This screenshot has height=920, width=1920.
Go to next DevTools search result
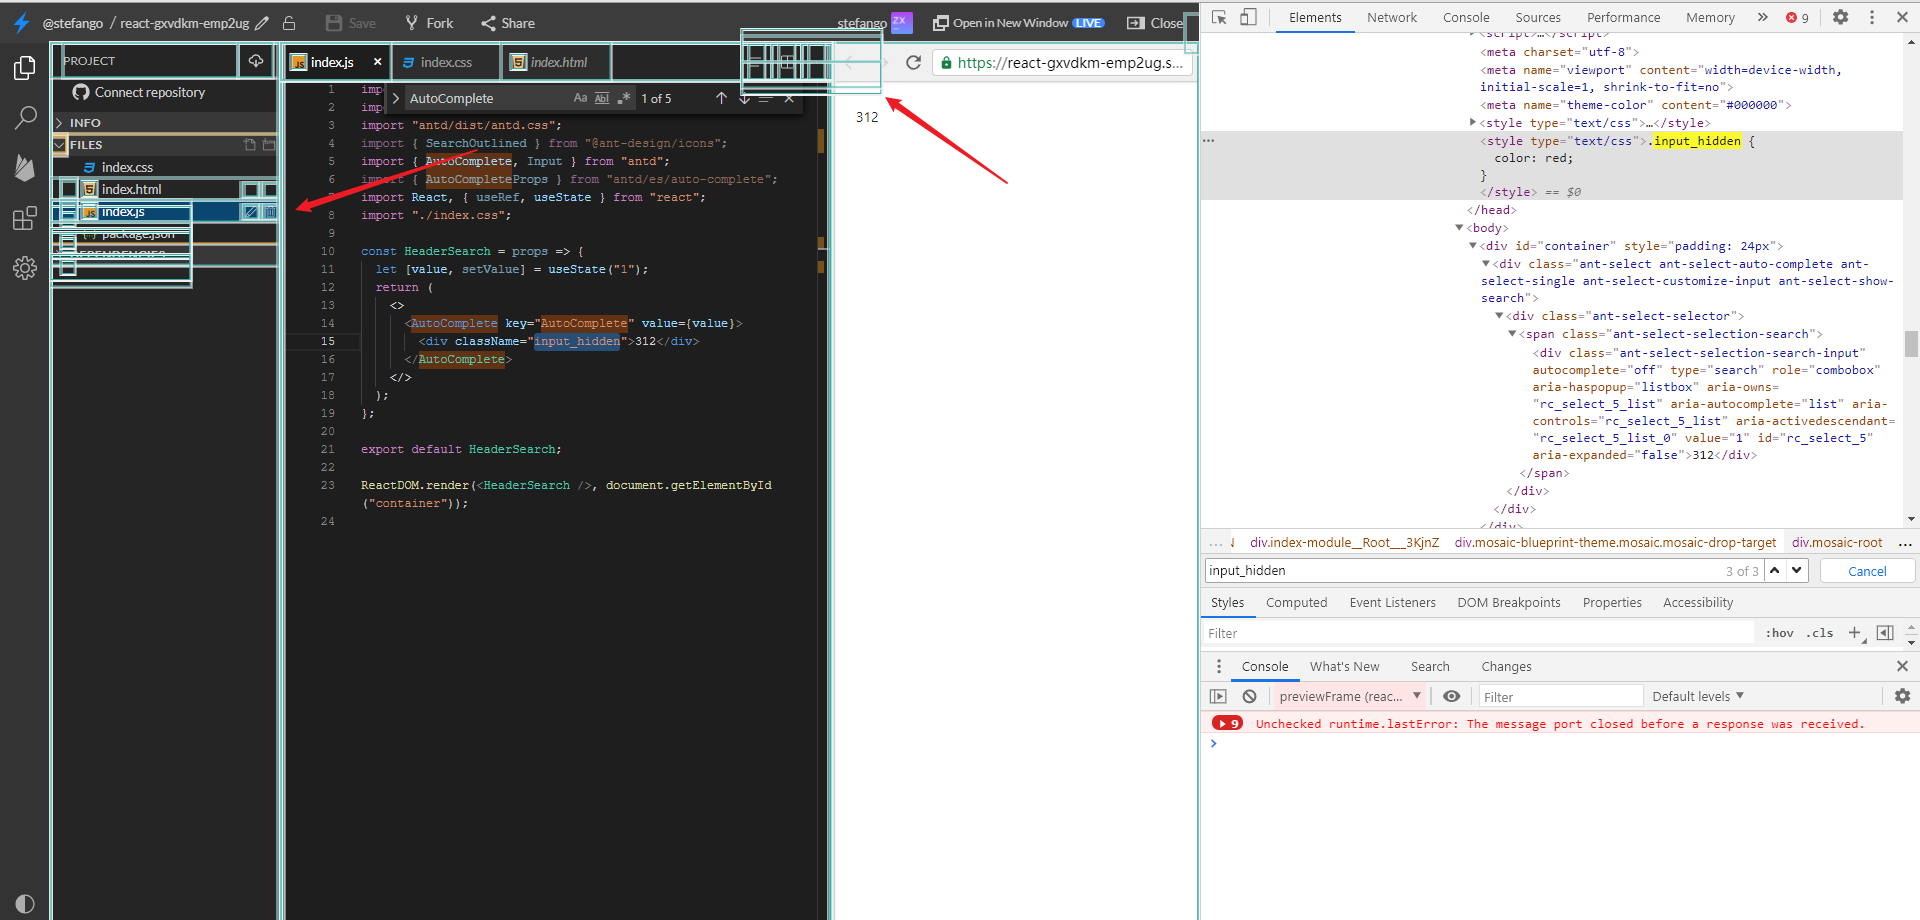(1797, 570)
